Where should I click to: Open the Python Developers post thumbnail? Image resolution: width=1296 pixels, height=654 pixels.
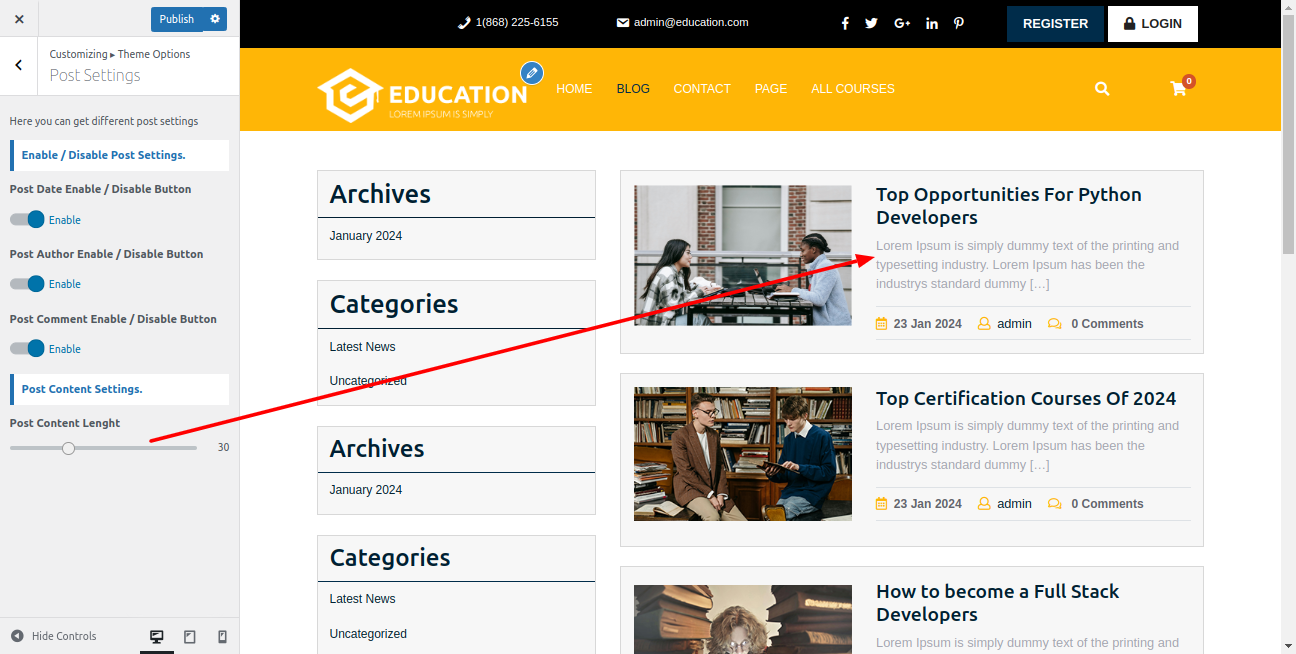tap(742, 255)
